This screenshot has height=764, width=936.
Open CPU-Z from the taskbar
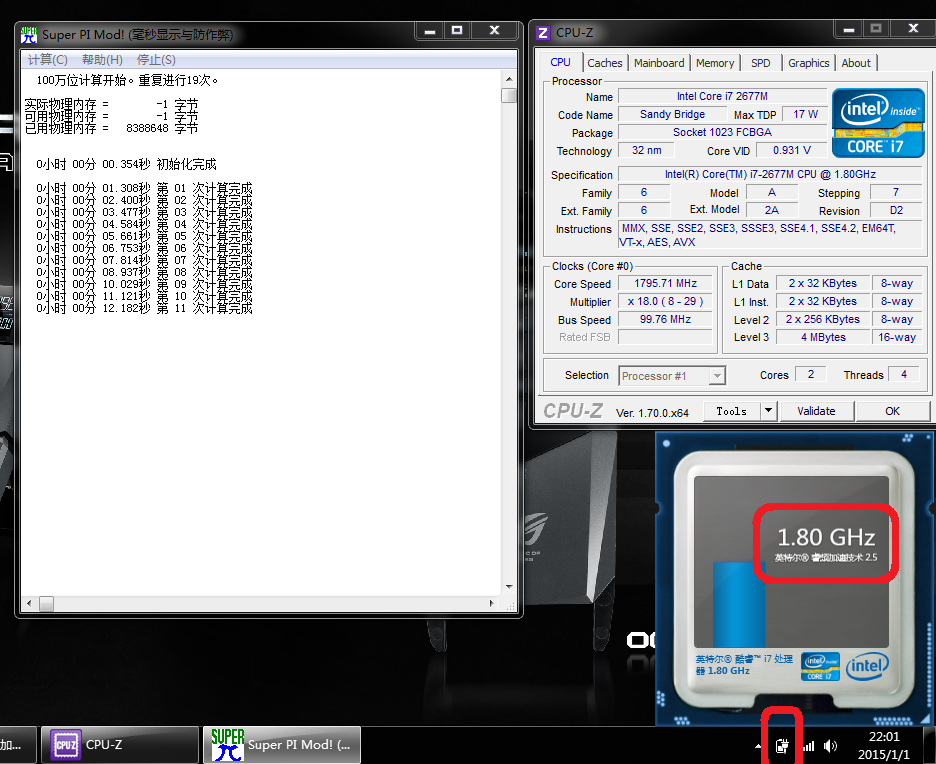pyautogui.click(x=119, y=745)
